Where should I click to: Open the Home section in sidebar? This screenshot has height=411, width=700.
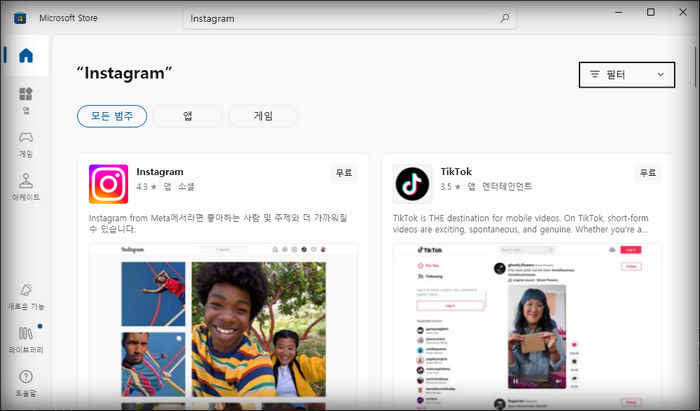[26, 55]
